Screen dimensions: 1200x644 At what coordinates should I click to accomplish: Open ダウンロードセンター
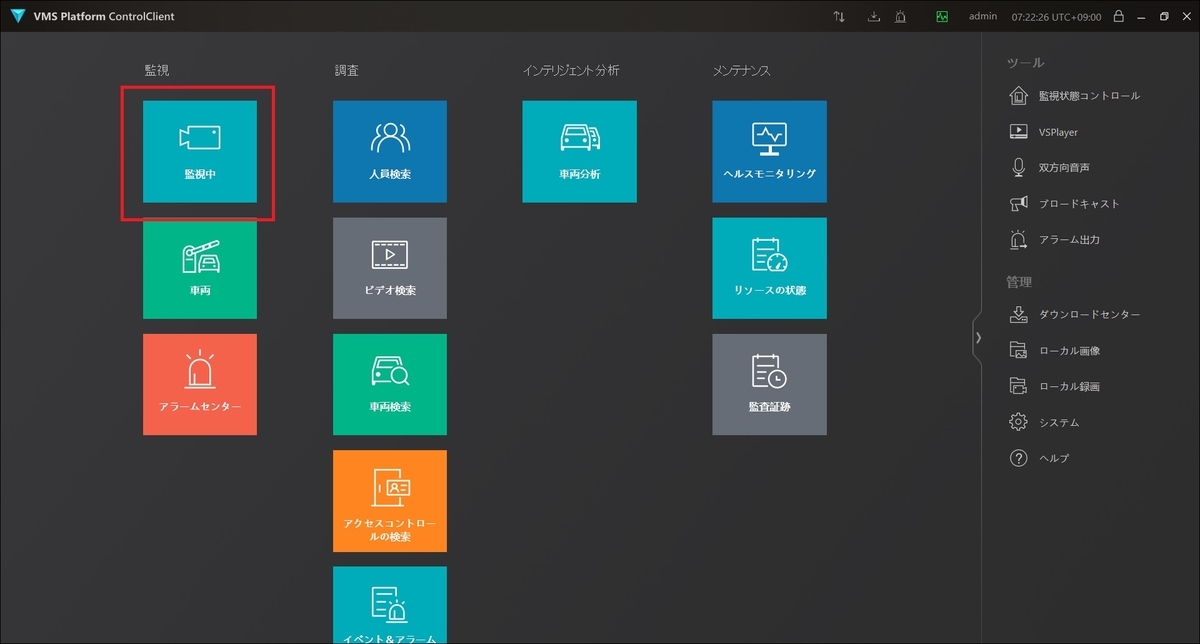[1075, 314]
